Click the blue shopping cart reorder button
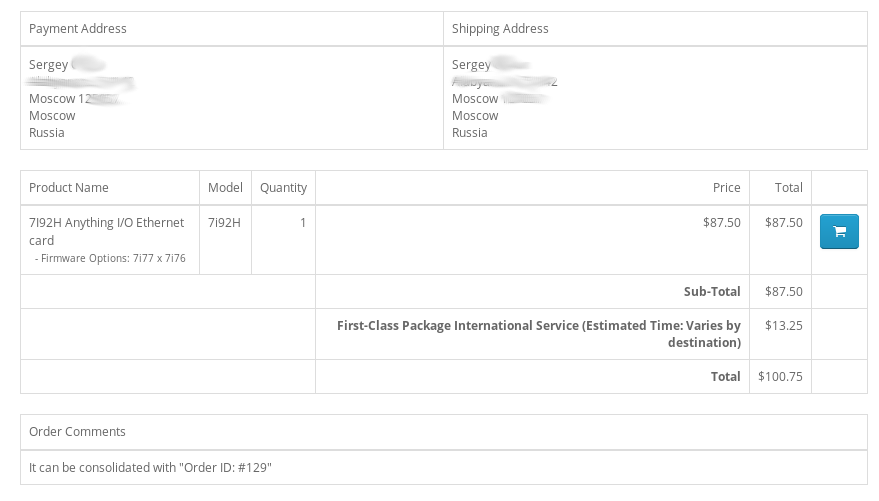The width and height of the screenshot is (879, 501). point(839,232)
